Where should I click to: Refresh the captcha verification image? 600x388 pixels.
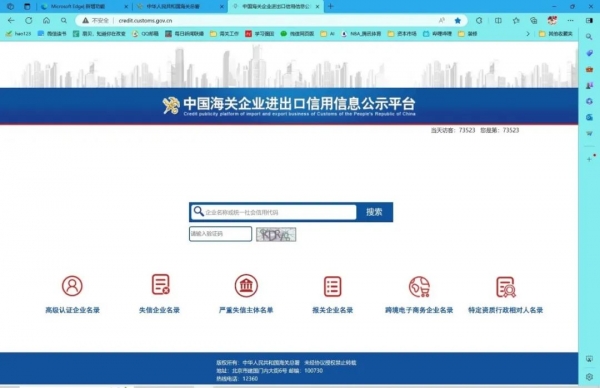pos(276,234)
